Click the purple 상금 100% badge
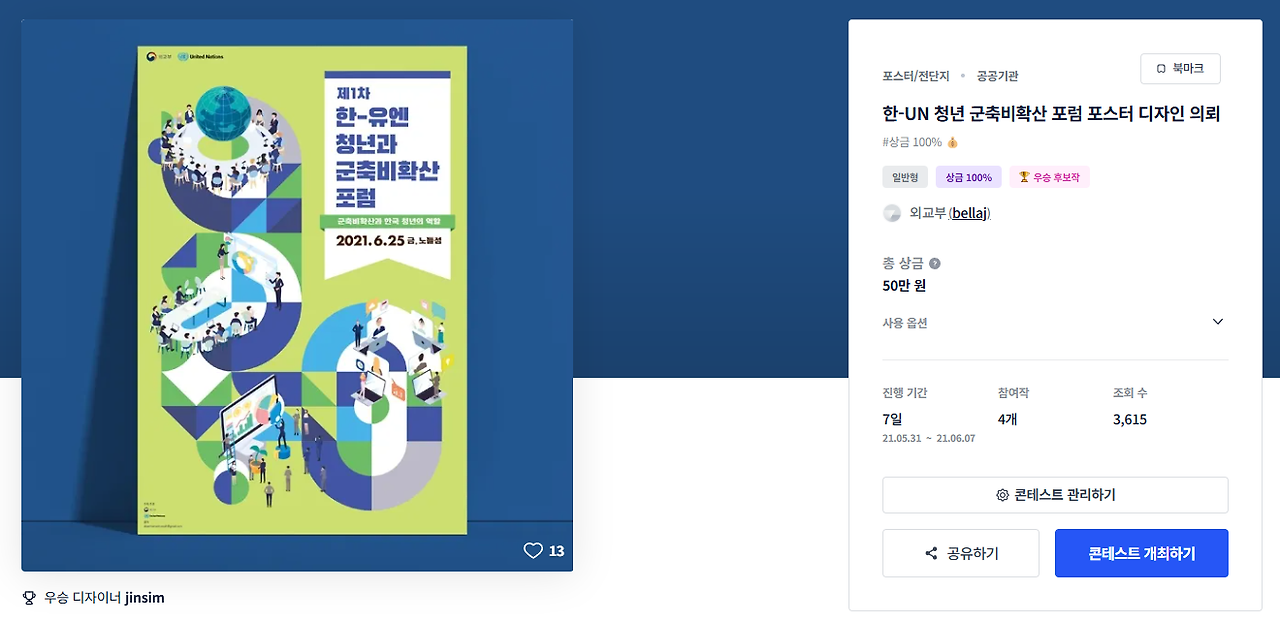The width and height of the screenshot is (1280, 621). (968, 177)
